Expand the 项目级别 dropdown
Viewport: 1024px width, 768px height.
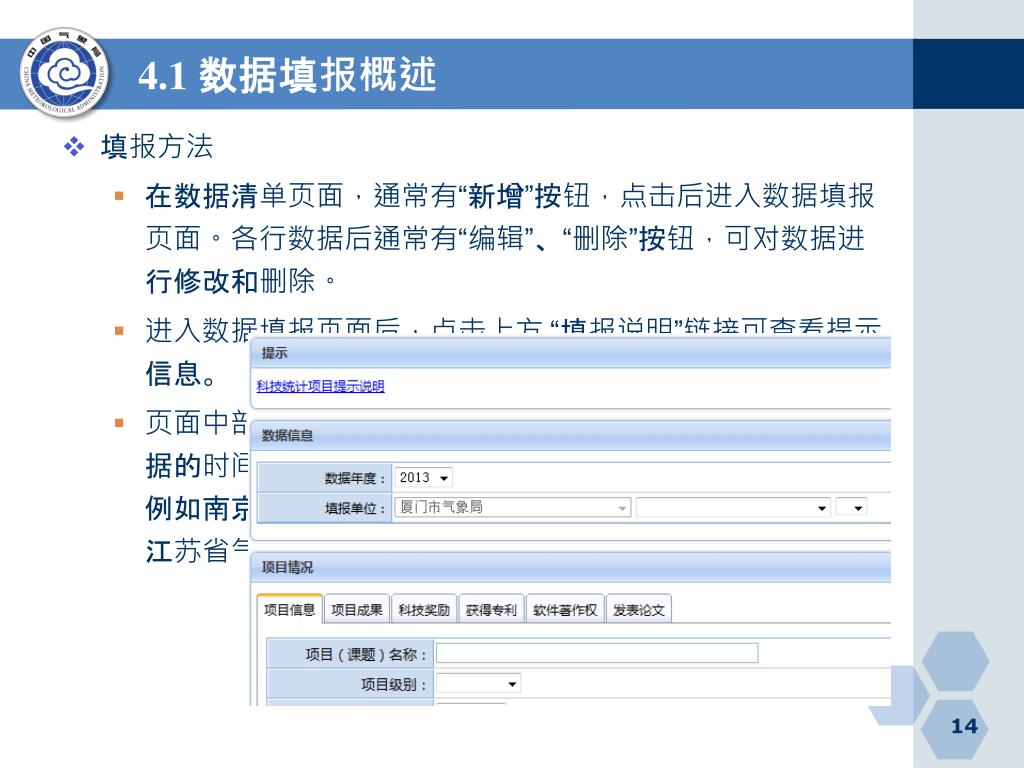(x=478, y=684)
